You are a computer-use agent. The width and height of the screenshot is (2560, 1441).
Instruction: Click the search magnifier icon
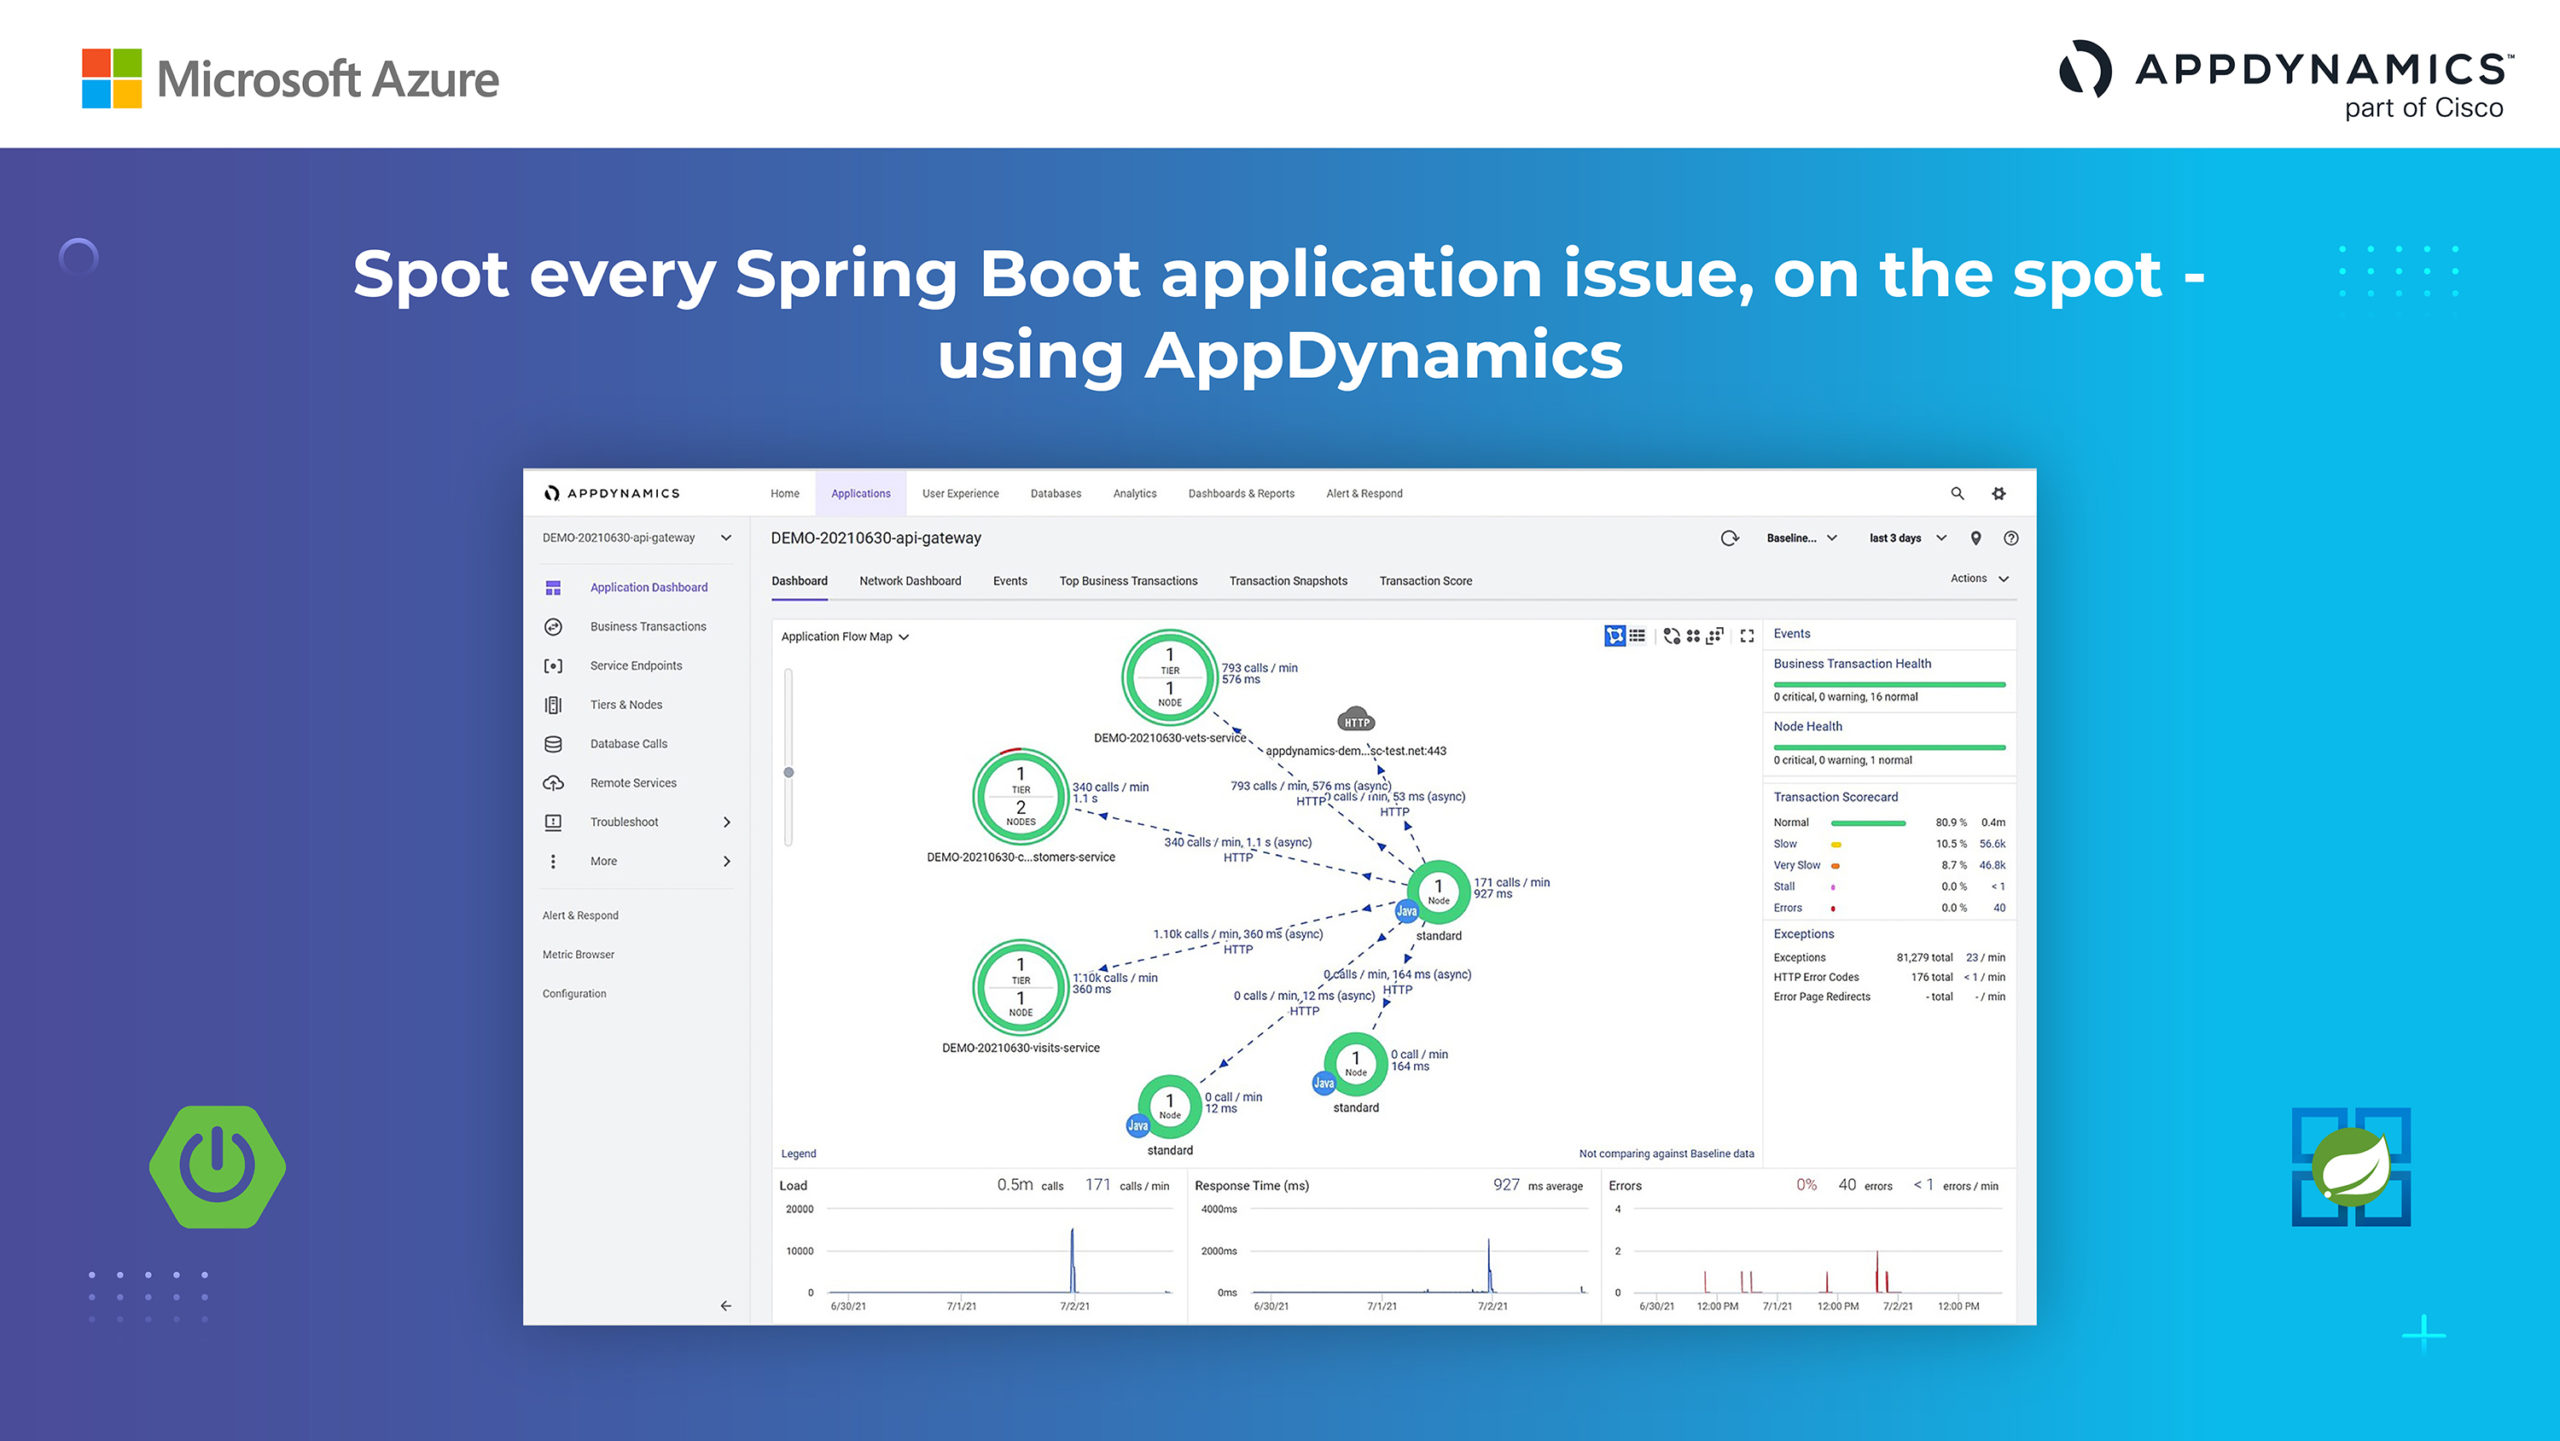(x=1957, y=493)
